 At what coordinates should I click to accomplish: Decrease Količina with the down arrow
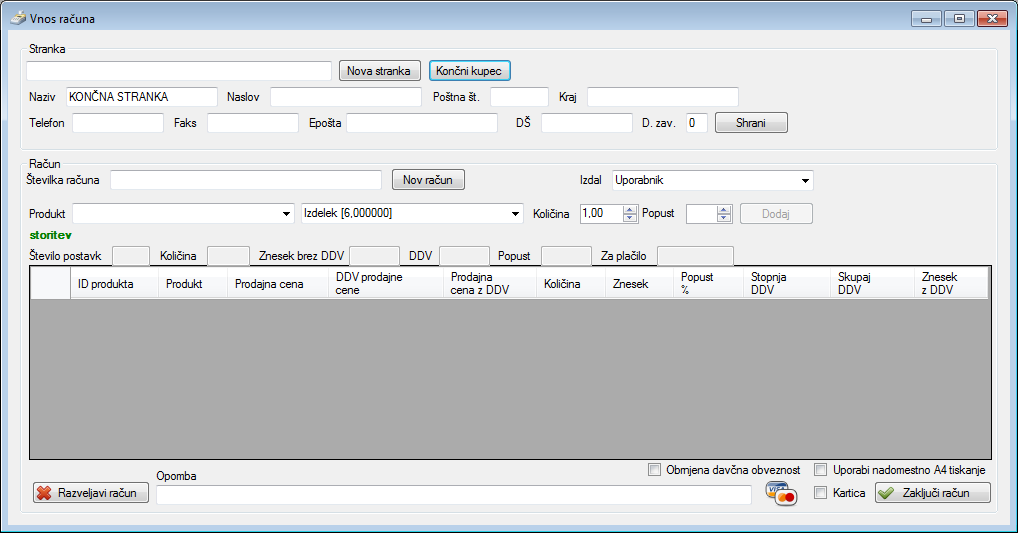pos(630,218)
